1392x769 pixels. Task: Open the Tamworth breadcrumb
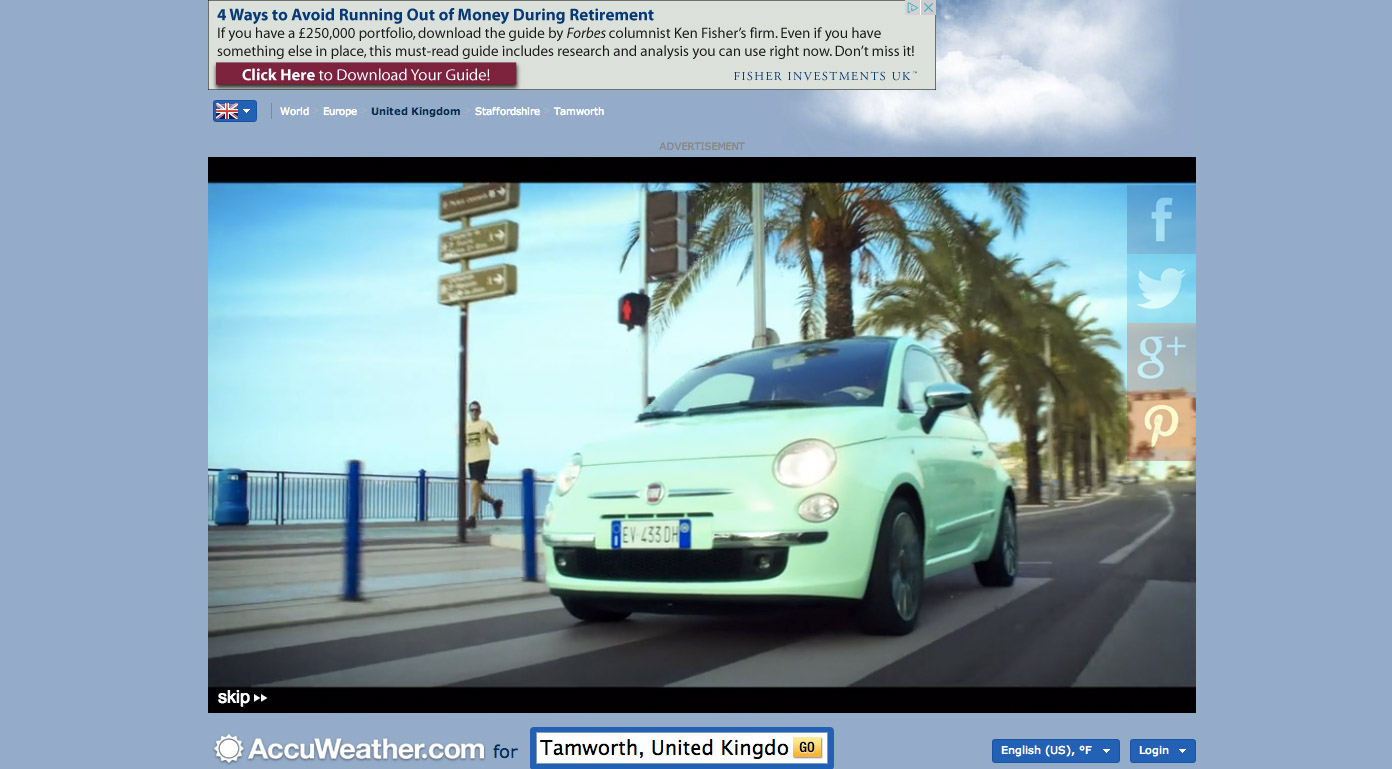click(579, 111)
